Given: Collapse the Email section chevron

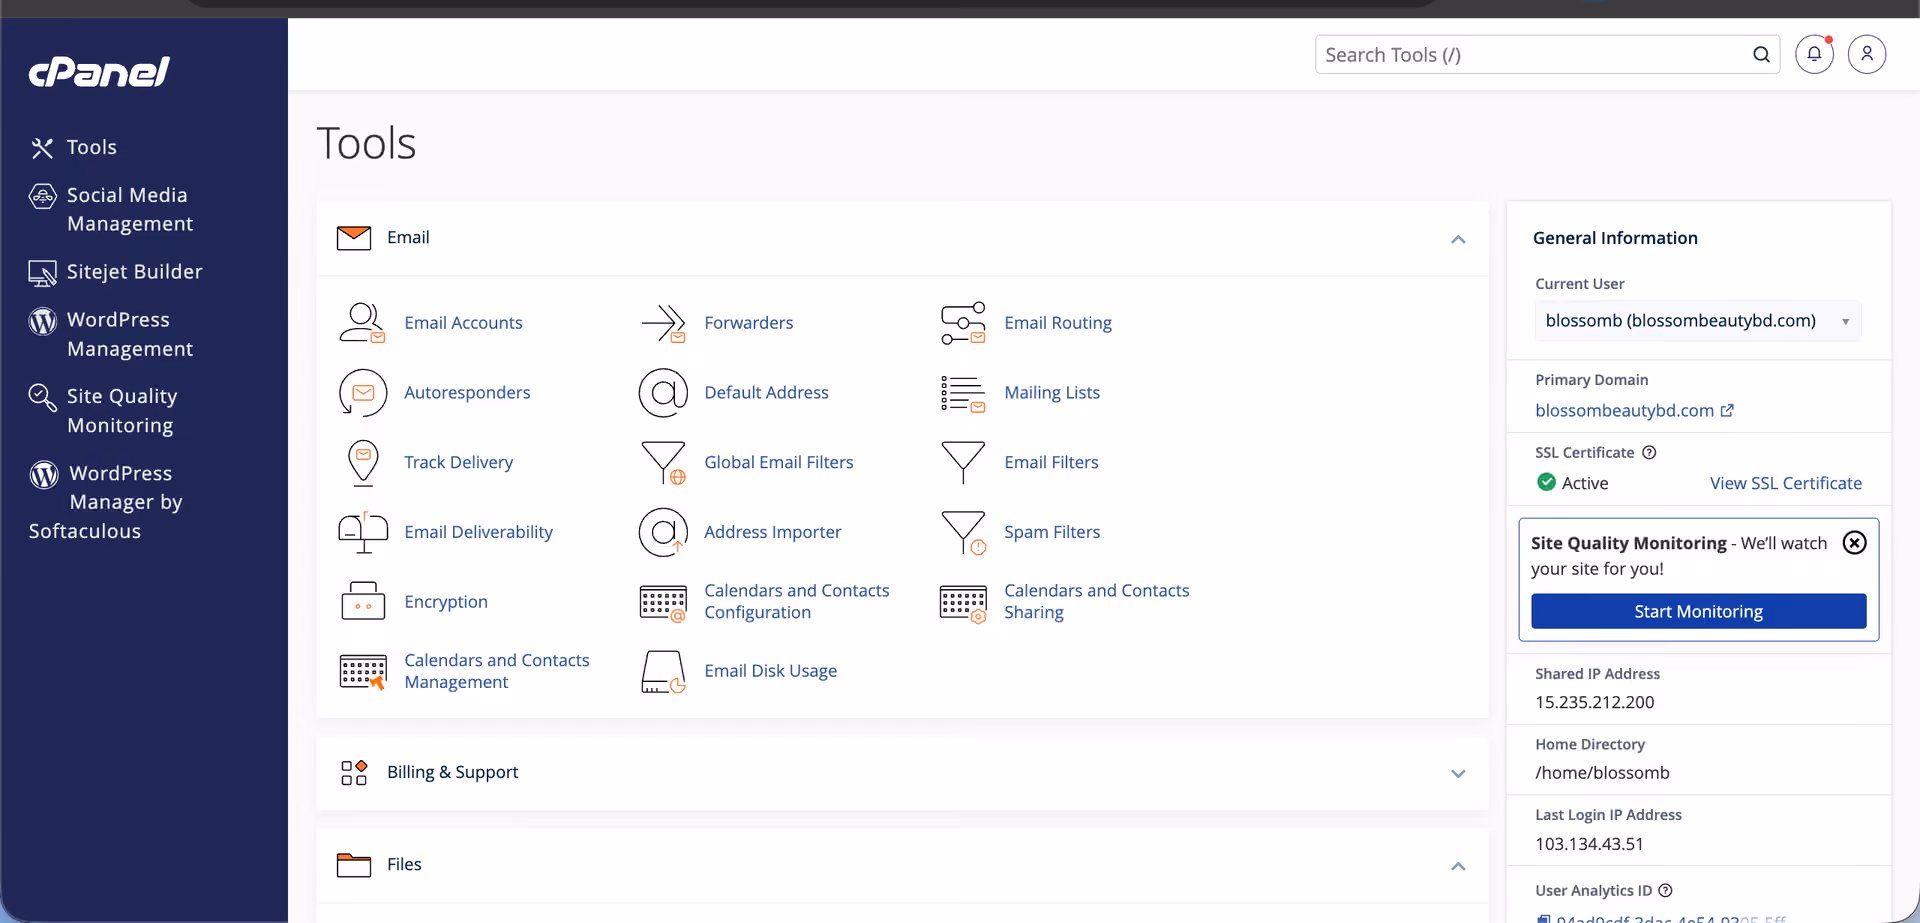Looking at the screenshot, I should point(1458,239).
